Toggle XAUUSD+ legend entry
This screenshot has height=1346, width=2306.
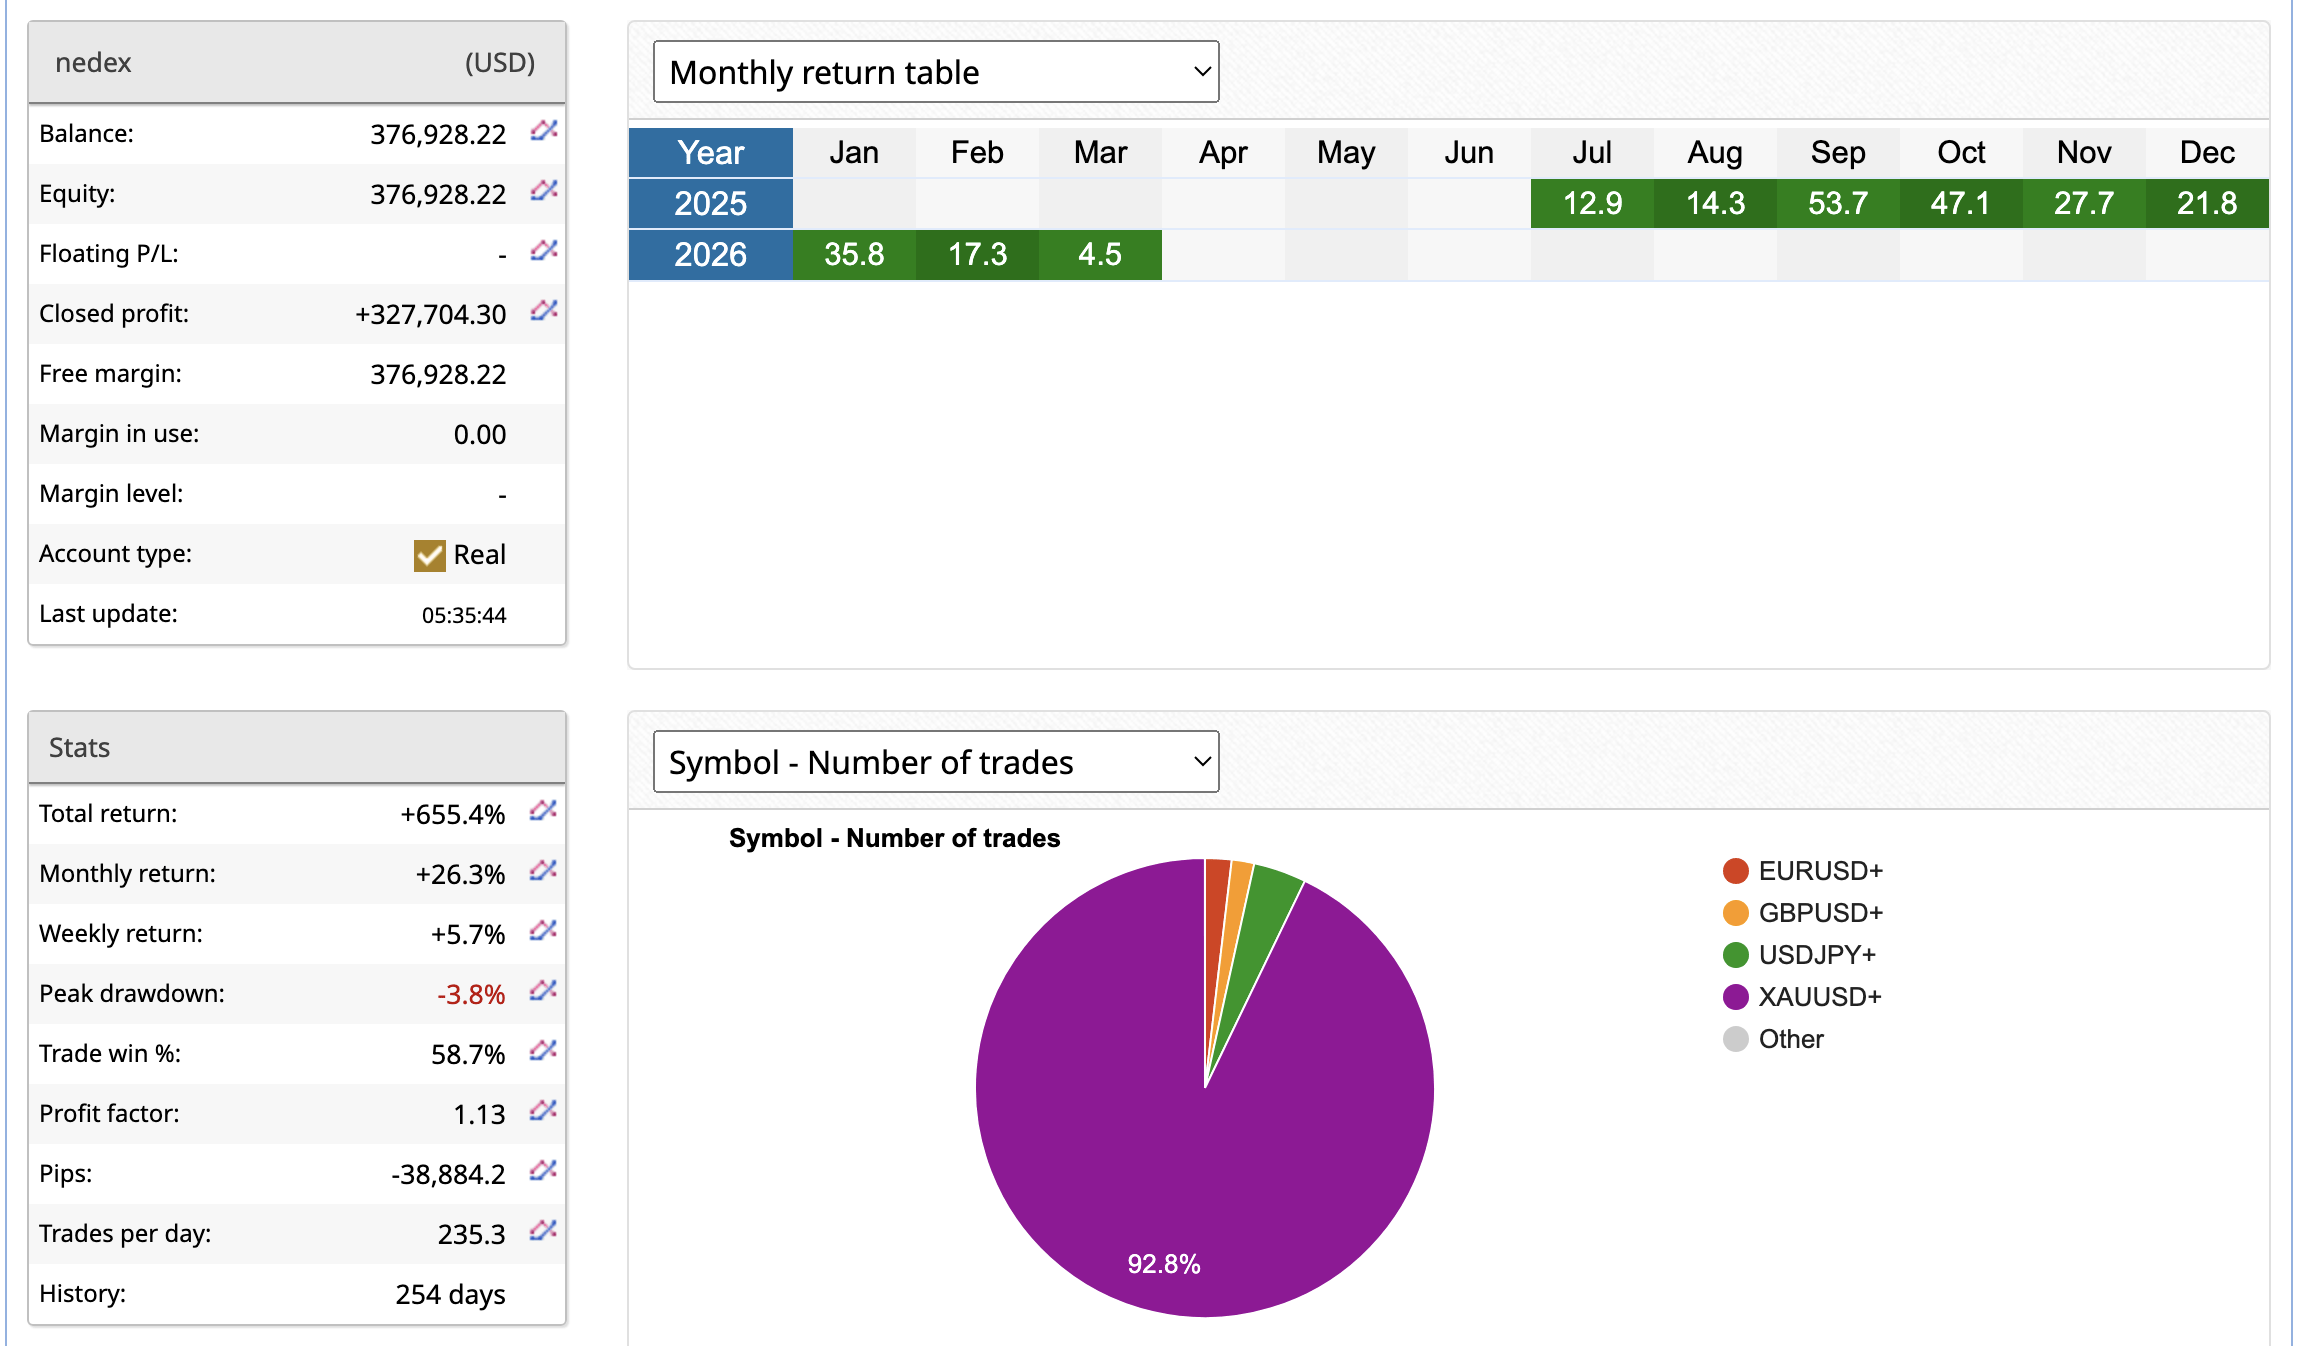coord(1819,997)
